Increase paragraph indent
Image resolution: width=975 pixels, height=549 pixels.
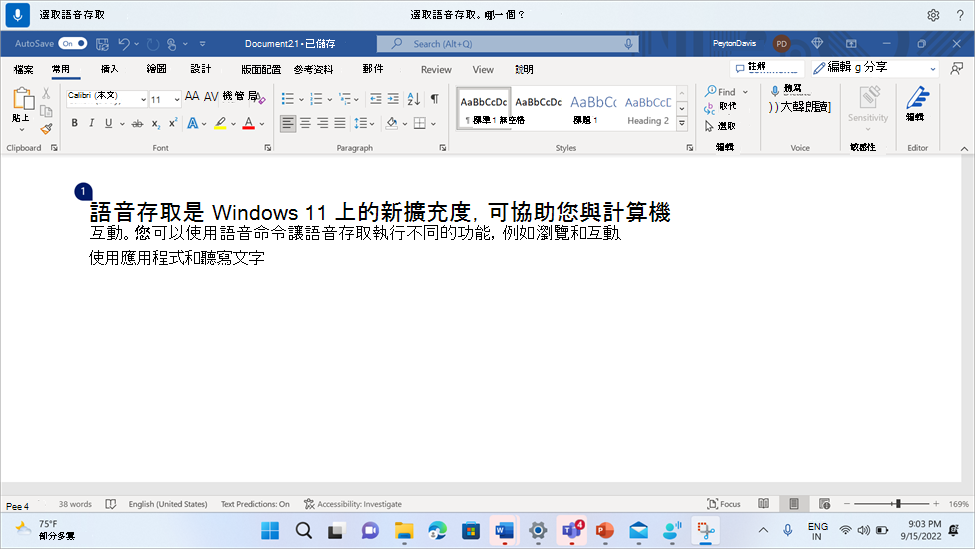click(x=393, y=99)
